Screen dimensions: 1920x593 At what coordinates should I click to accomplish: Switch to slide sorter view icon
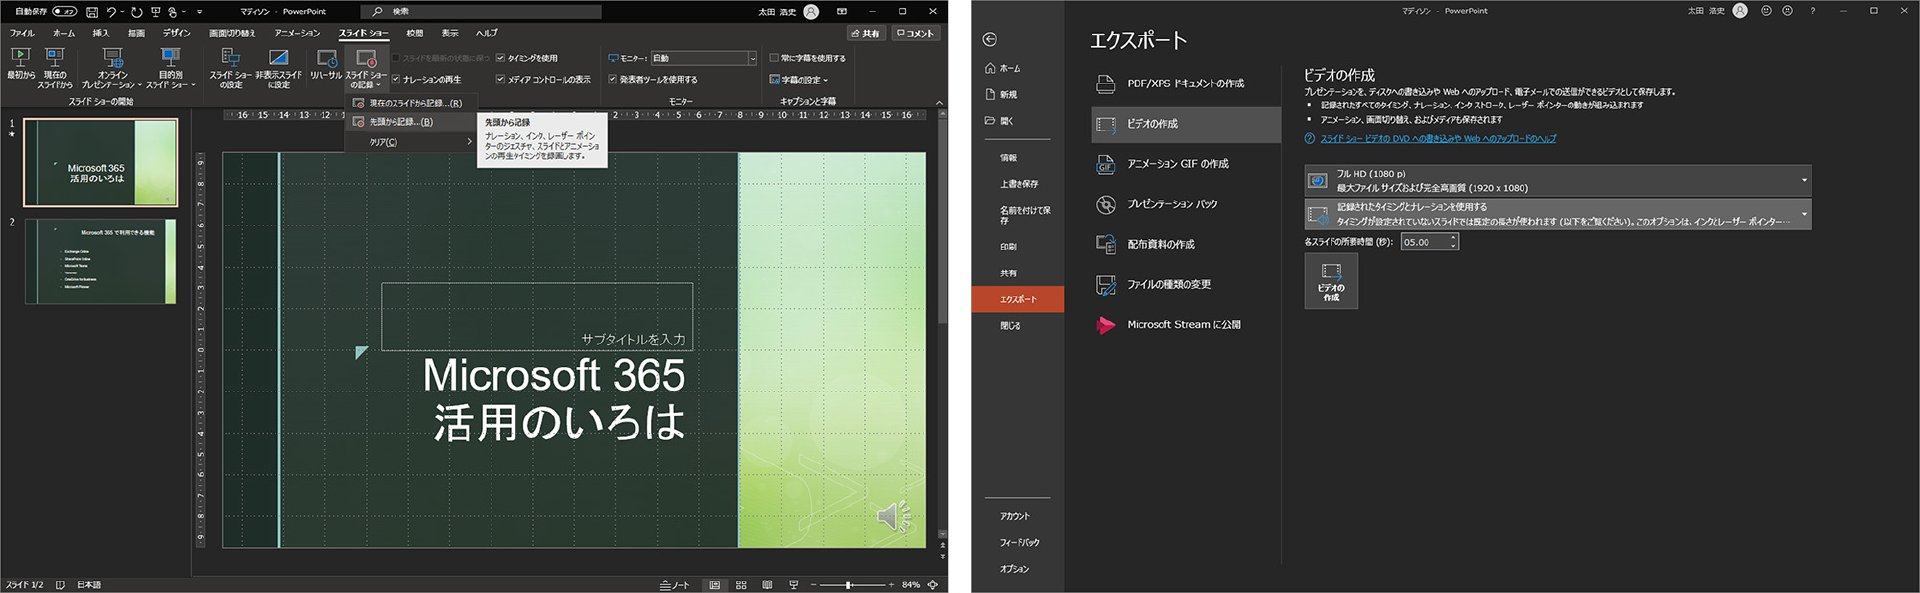(741, 585)
